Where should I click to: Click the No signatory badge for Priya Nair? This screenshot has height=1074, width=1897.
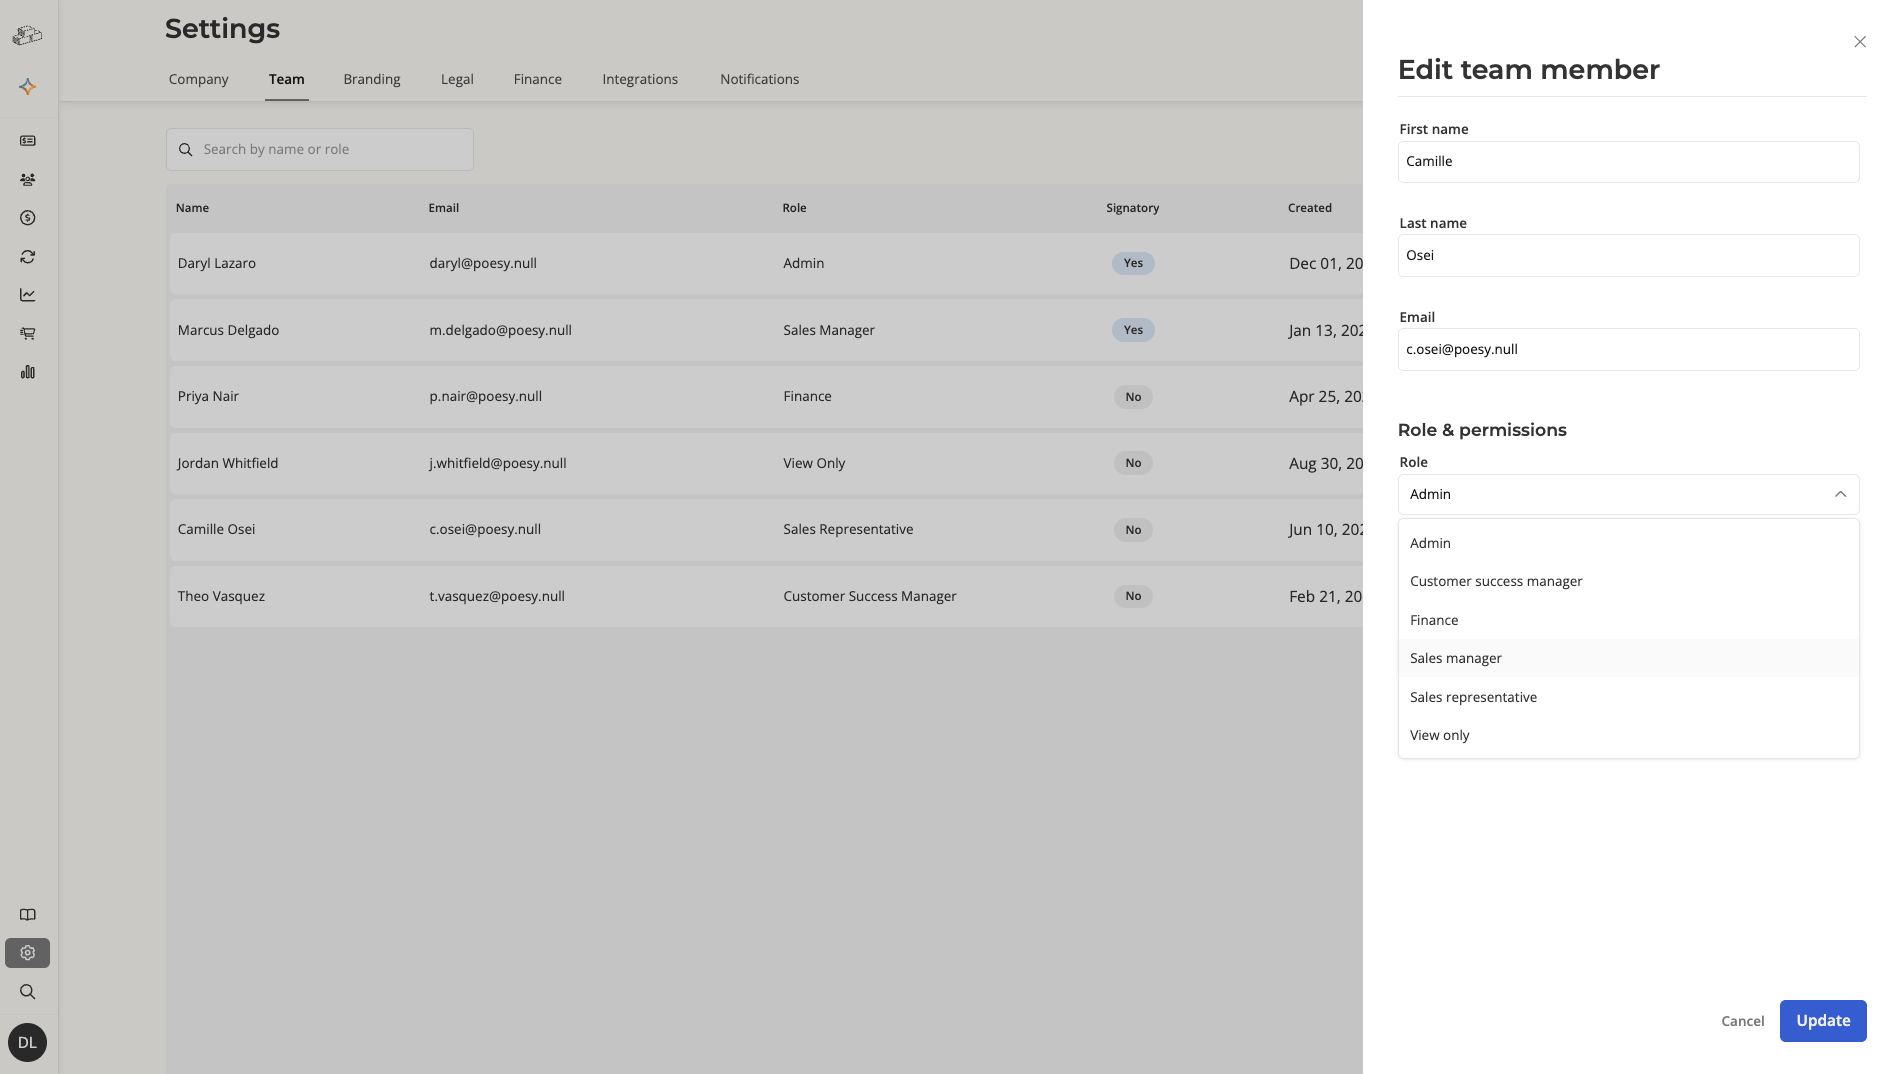pos(1133,397)
